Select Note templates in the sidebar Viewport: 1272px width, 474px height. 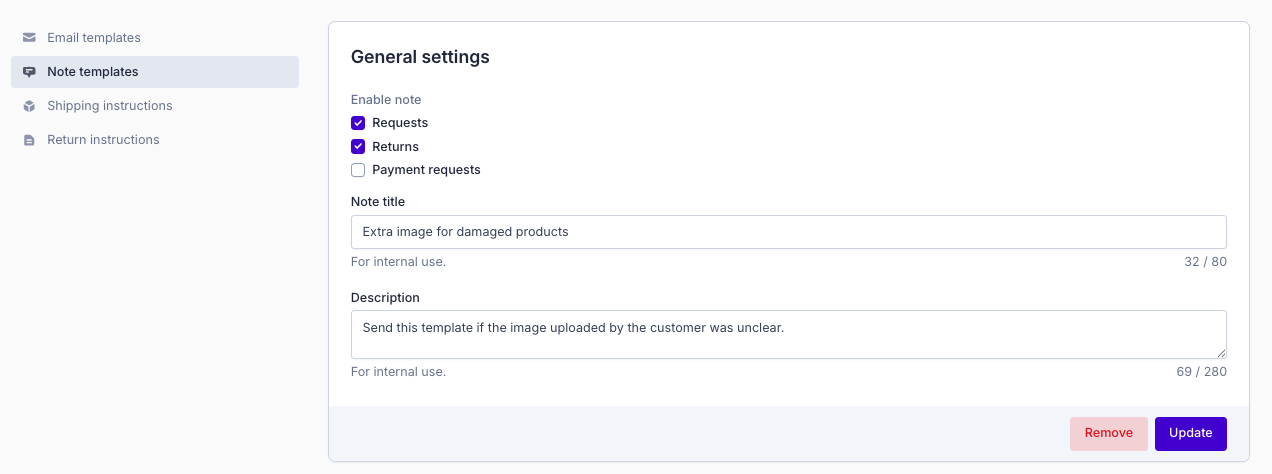click(93, 72)
